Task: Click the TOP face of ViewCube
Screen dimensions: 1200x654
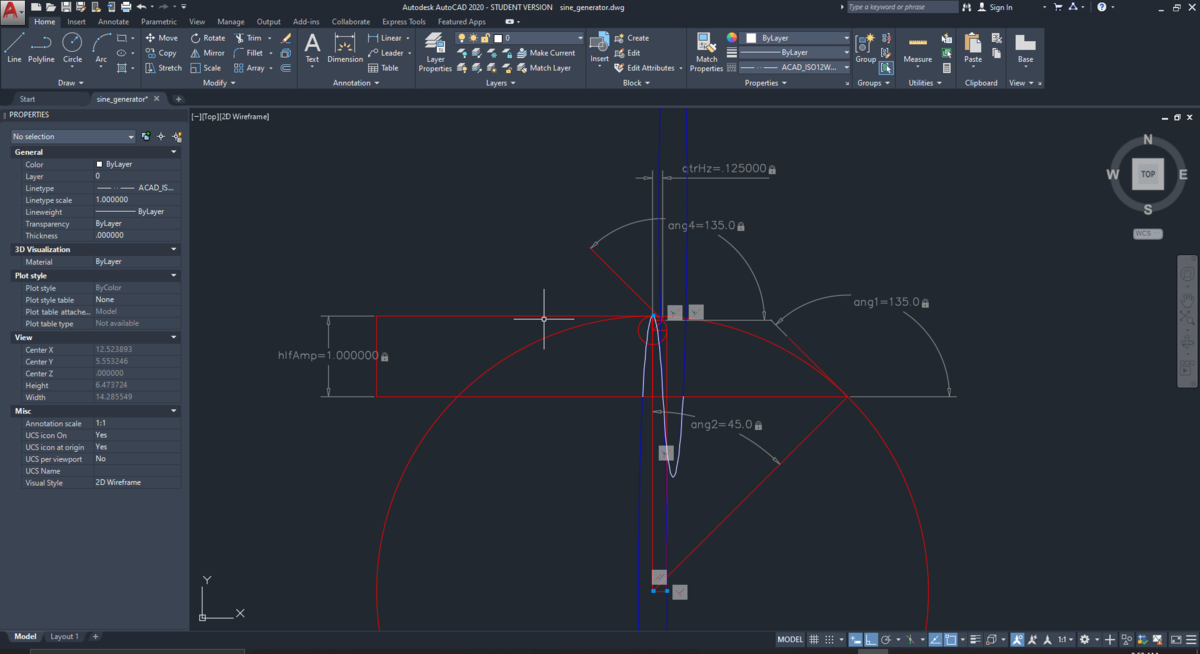Action: (1148, 174)
